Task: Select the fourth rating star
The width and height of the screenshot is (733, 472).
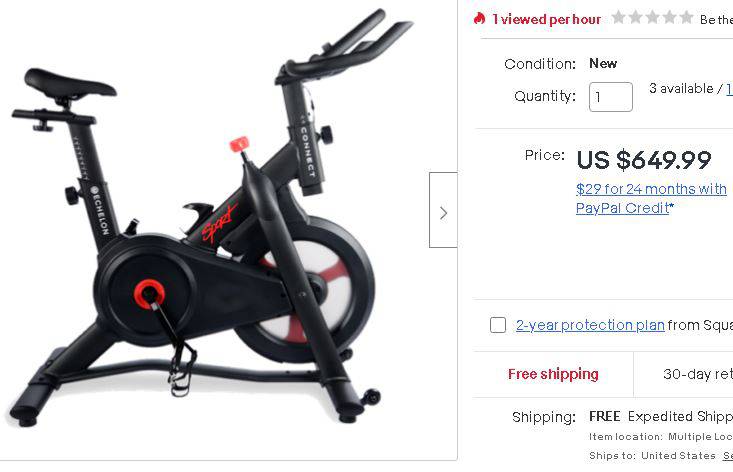Action: (x=669, y=17)
